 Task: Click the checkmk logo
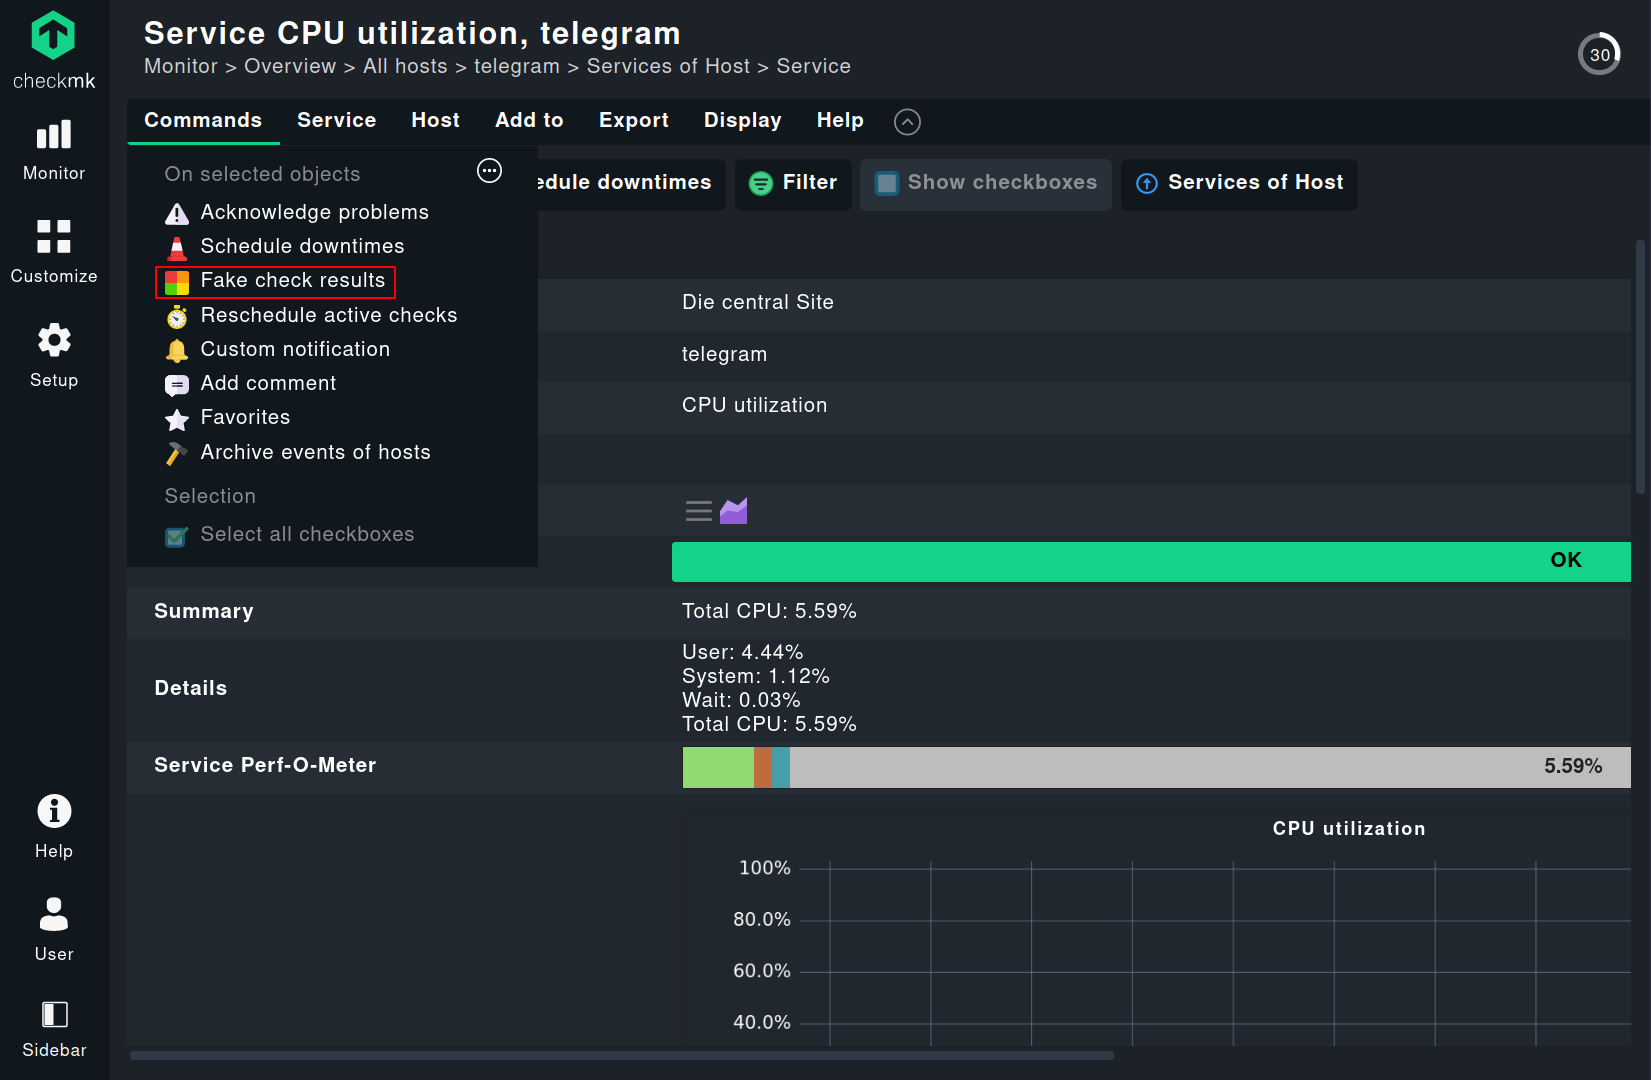pyautogui.click(x=54, y=50)
